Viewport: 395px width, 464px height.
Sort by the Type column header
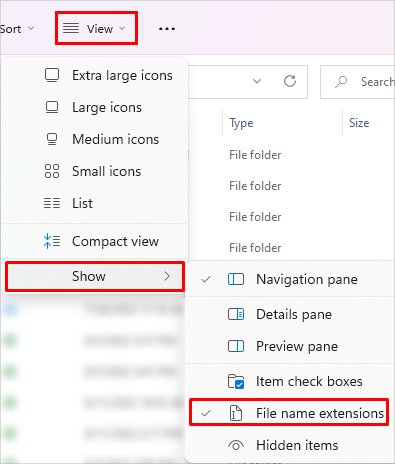pyautogui.click(x=241, y=123)
